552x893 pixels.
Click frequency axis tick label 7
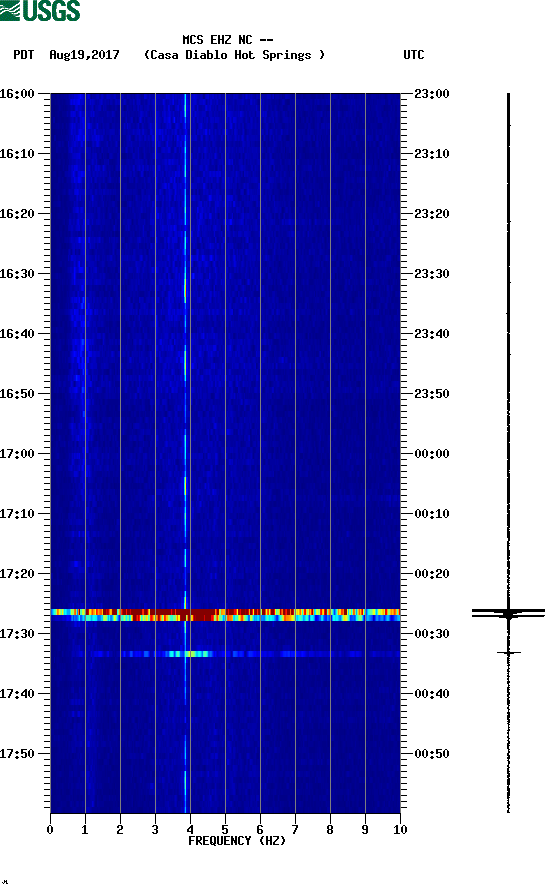(295, 830)
